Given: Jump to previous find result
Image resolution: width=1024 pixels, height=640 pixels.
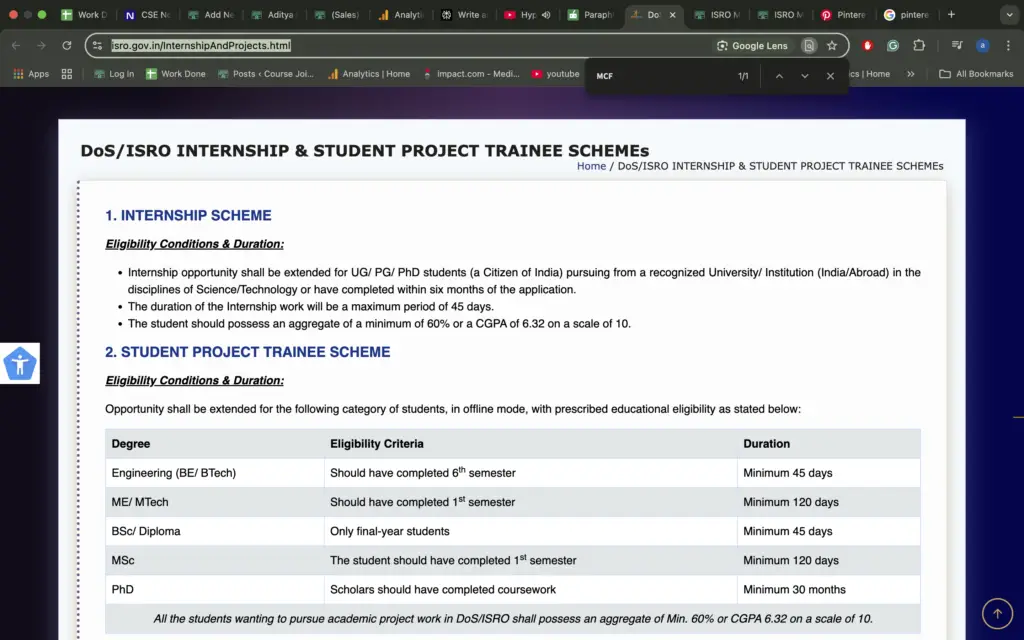Looking at the screenshot, I should coord(779,76).
